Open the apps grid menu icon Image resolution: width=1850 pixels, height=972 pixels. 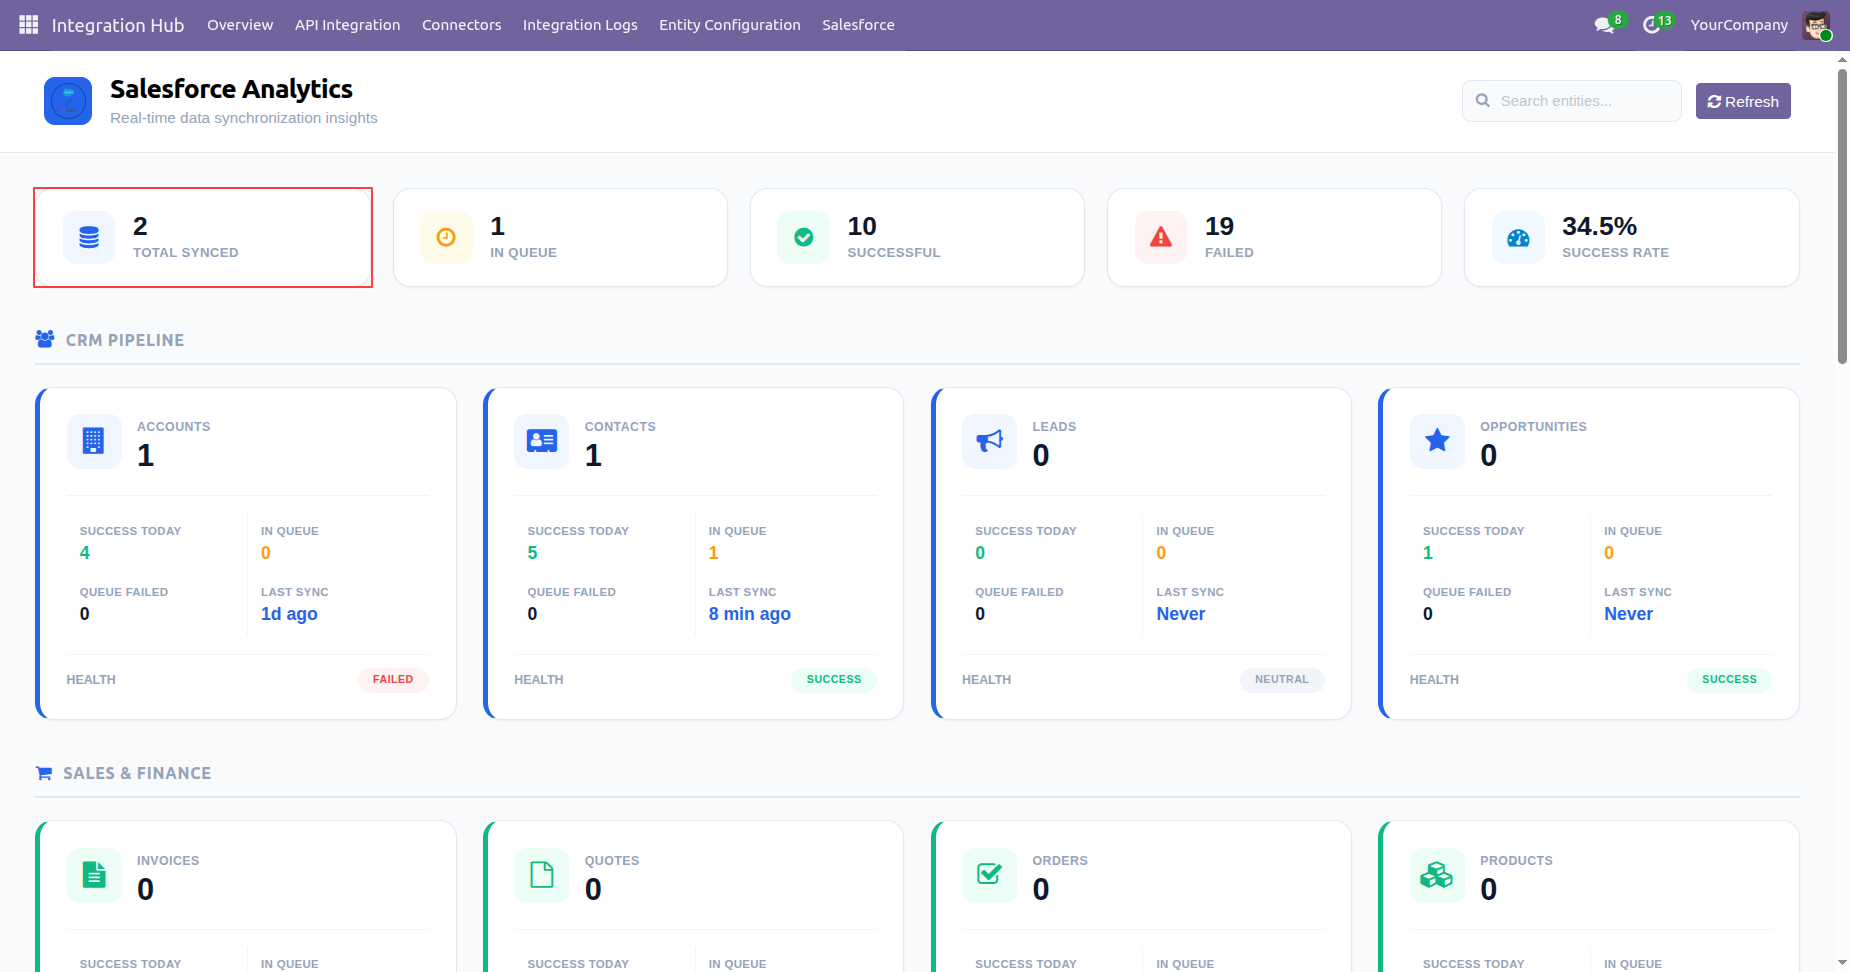28,24
